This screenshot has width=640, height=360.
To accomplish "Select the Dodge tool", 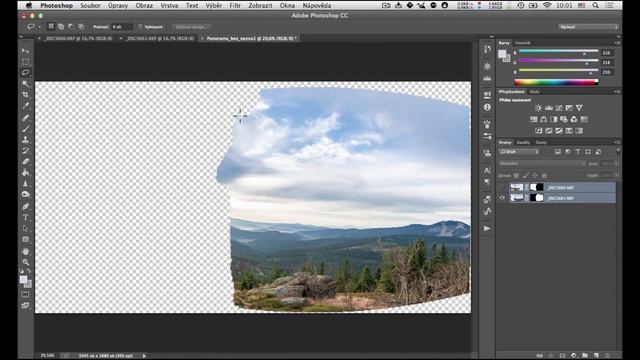I will (26, 195).
